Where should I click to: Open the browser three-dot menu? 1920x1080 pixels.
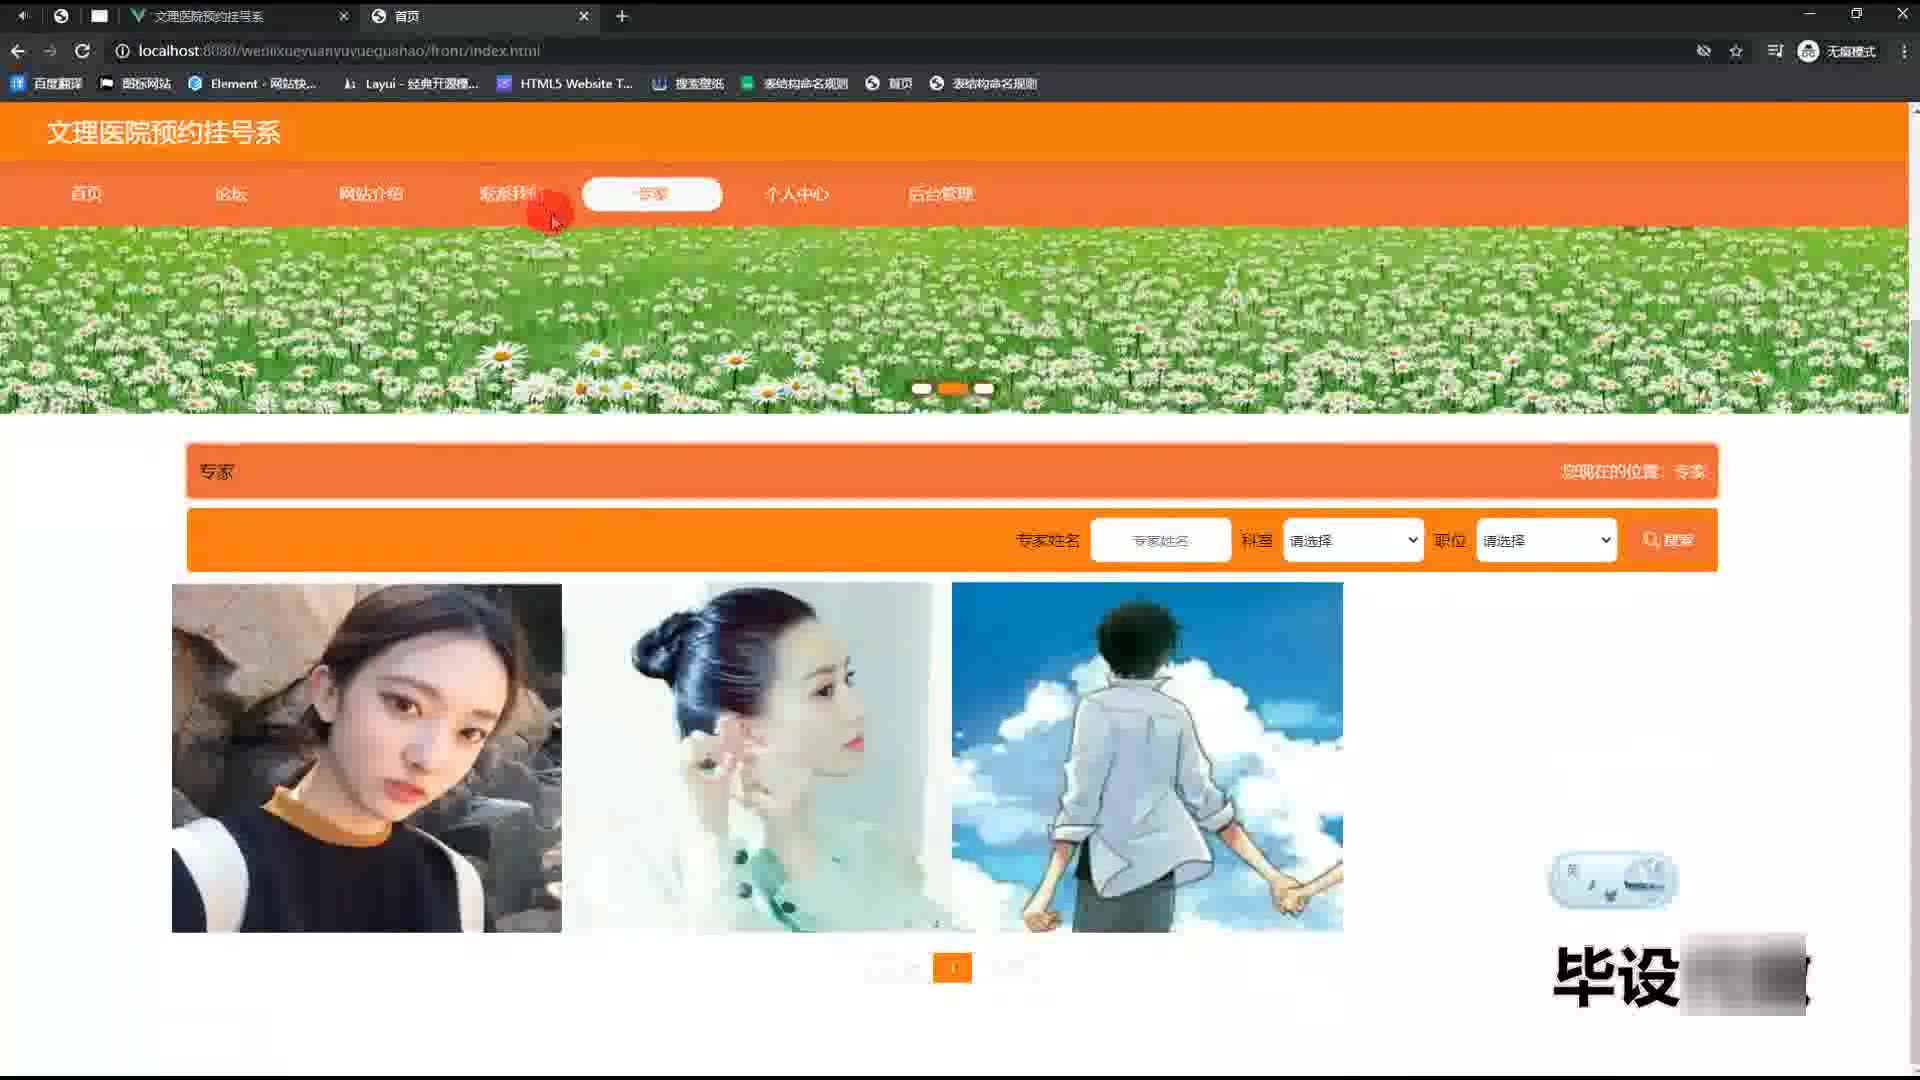pos(1903,51)
